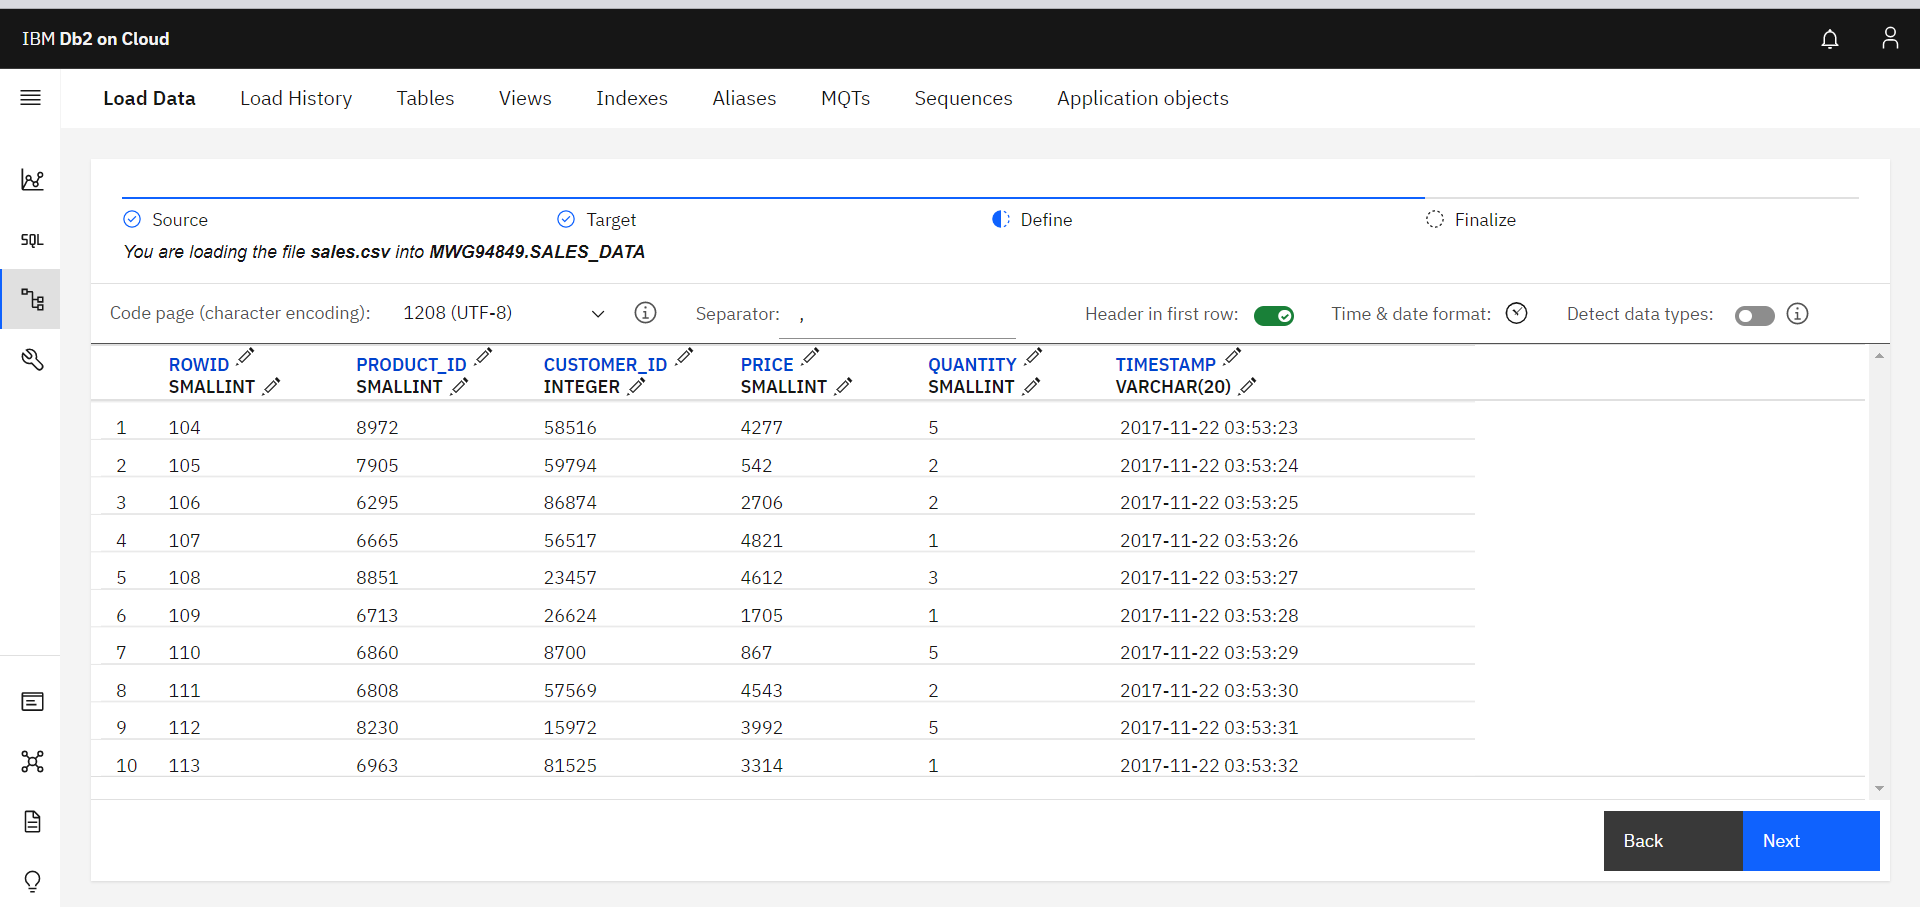Edit the PRODUCT_ID SMALLINT data type
This screenshot has height=907, width=1920.
click(459, 386)
